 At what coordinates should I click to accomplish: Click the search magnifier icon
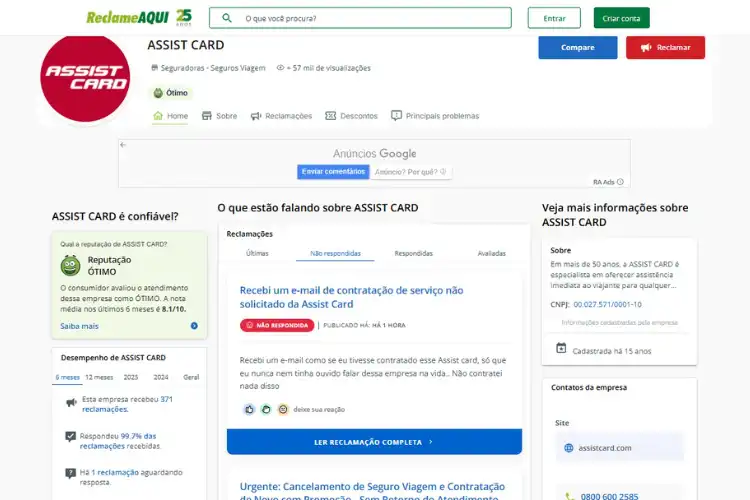point(227,18)
